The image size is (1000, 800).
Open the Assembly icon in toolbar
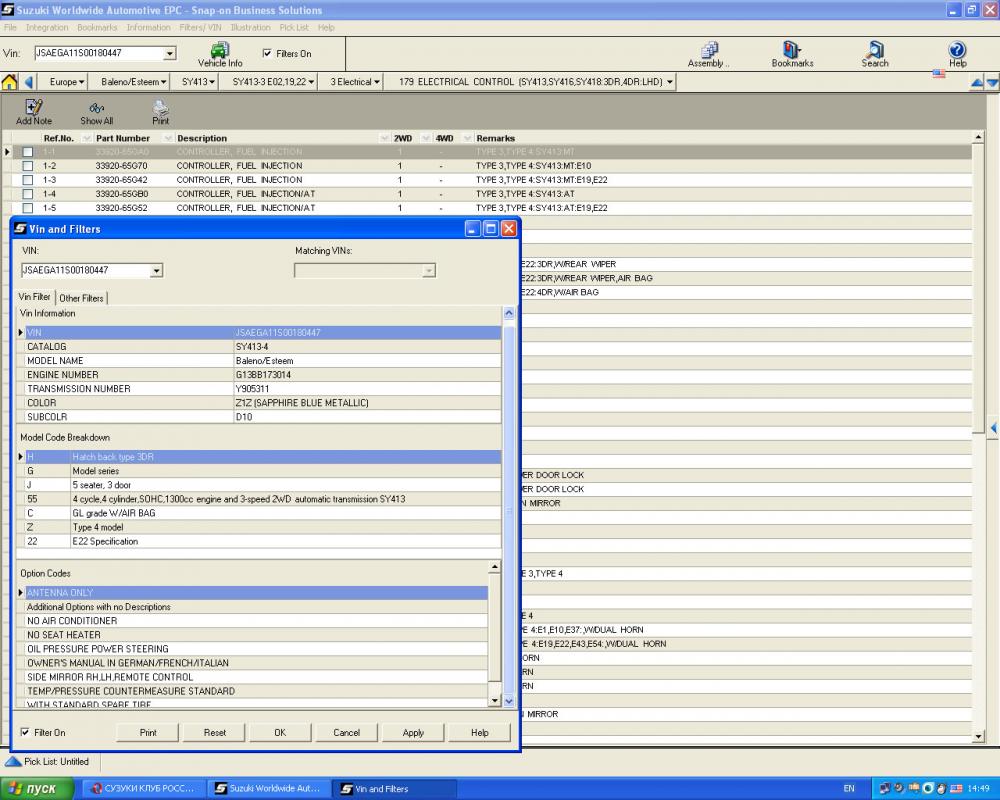tap(708, 54)
